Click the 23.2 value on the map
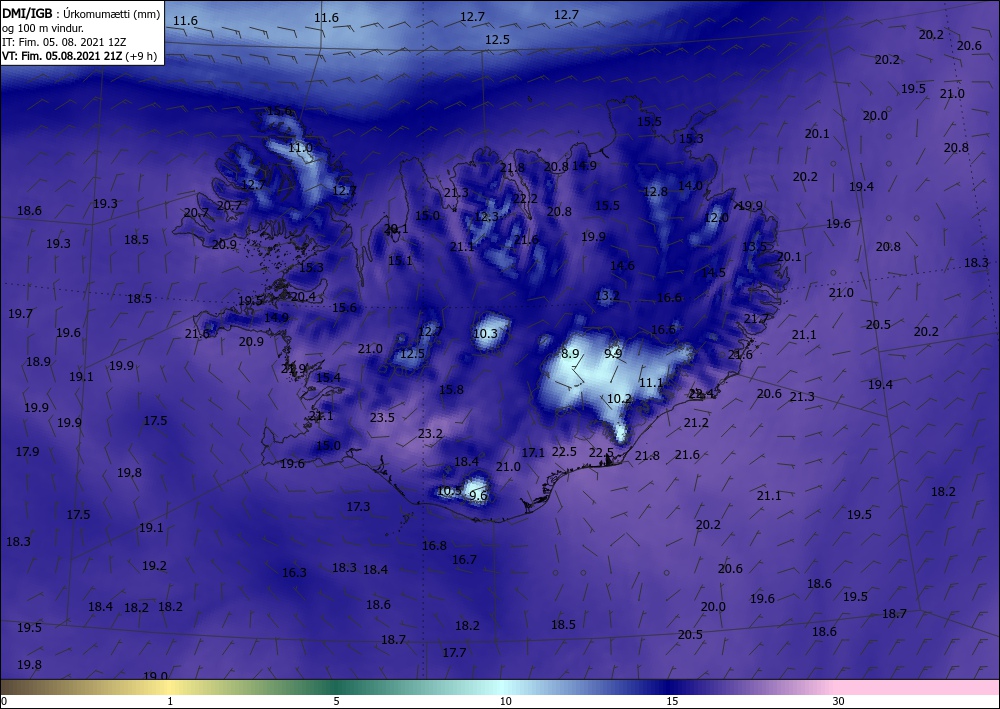Viewport: 1000px width, 709px height. point(430,434)
